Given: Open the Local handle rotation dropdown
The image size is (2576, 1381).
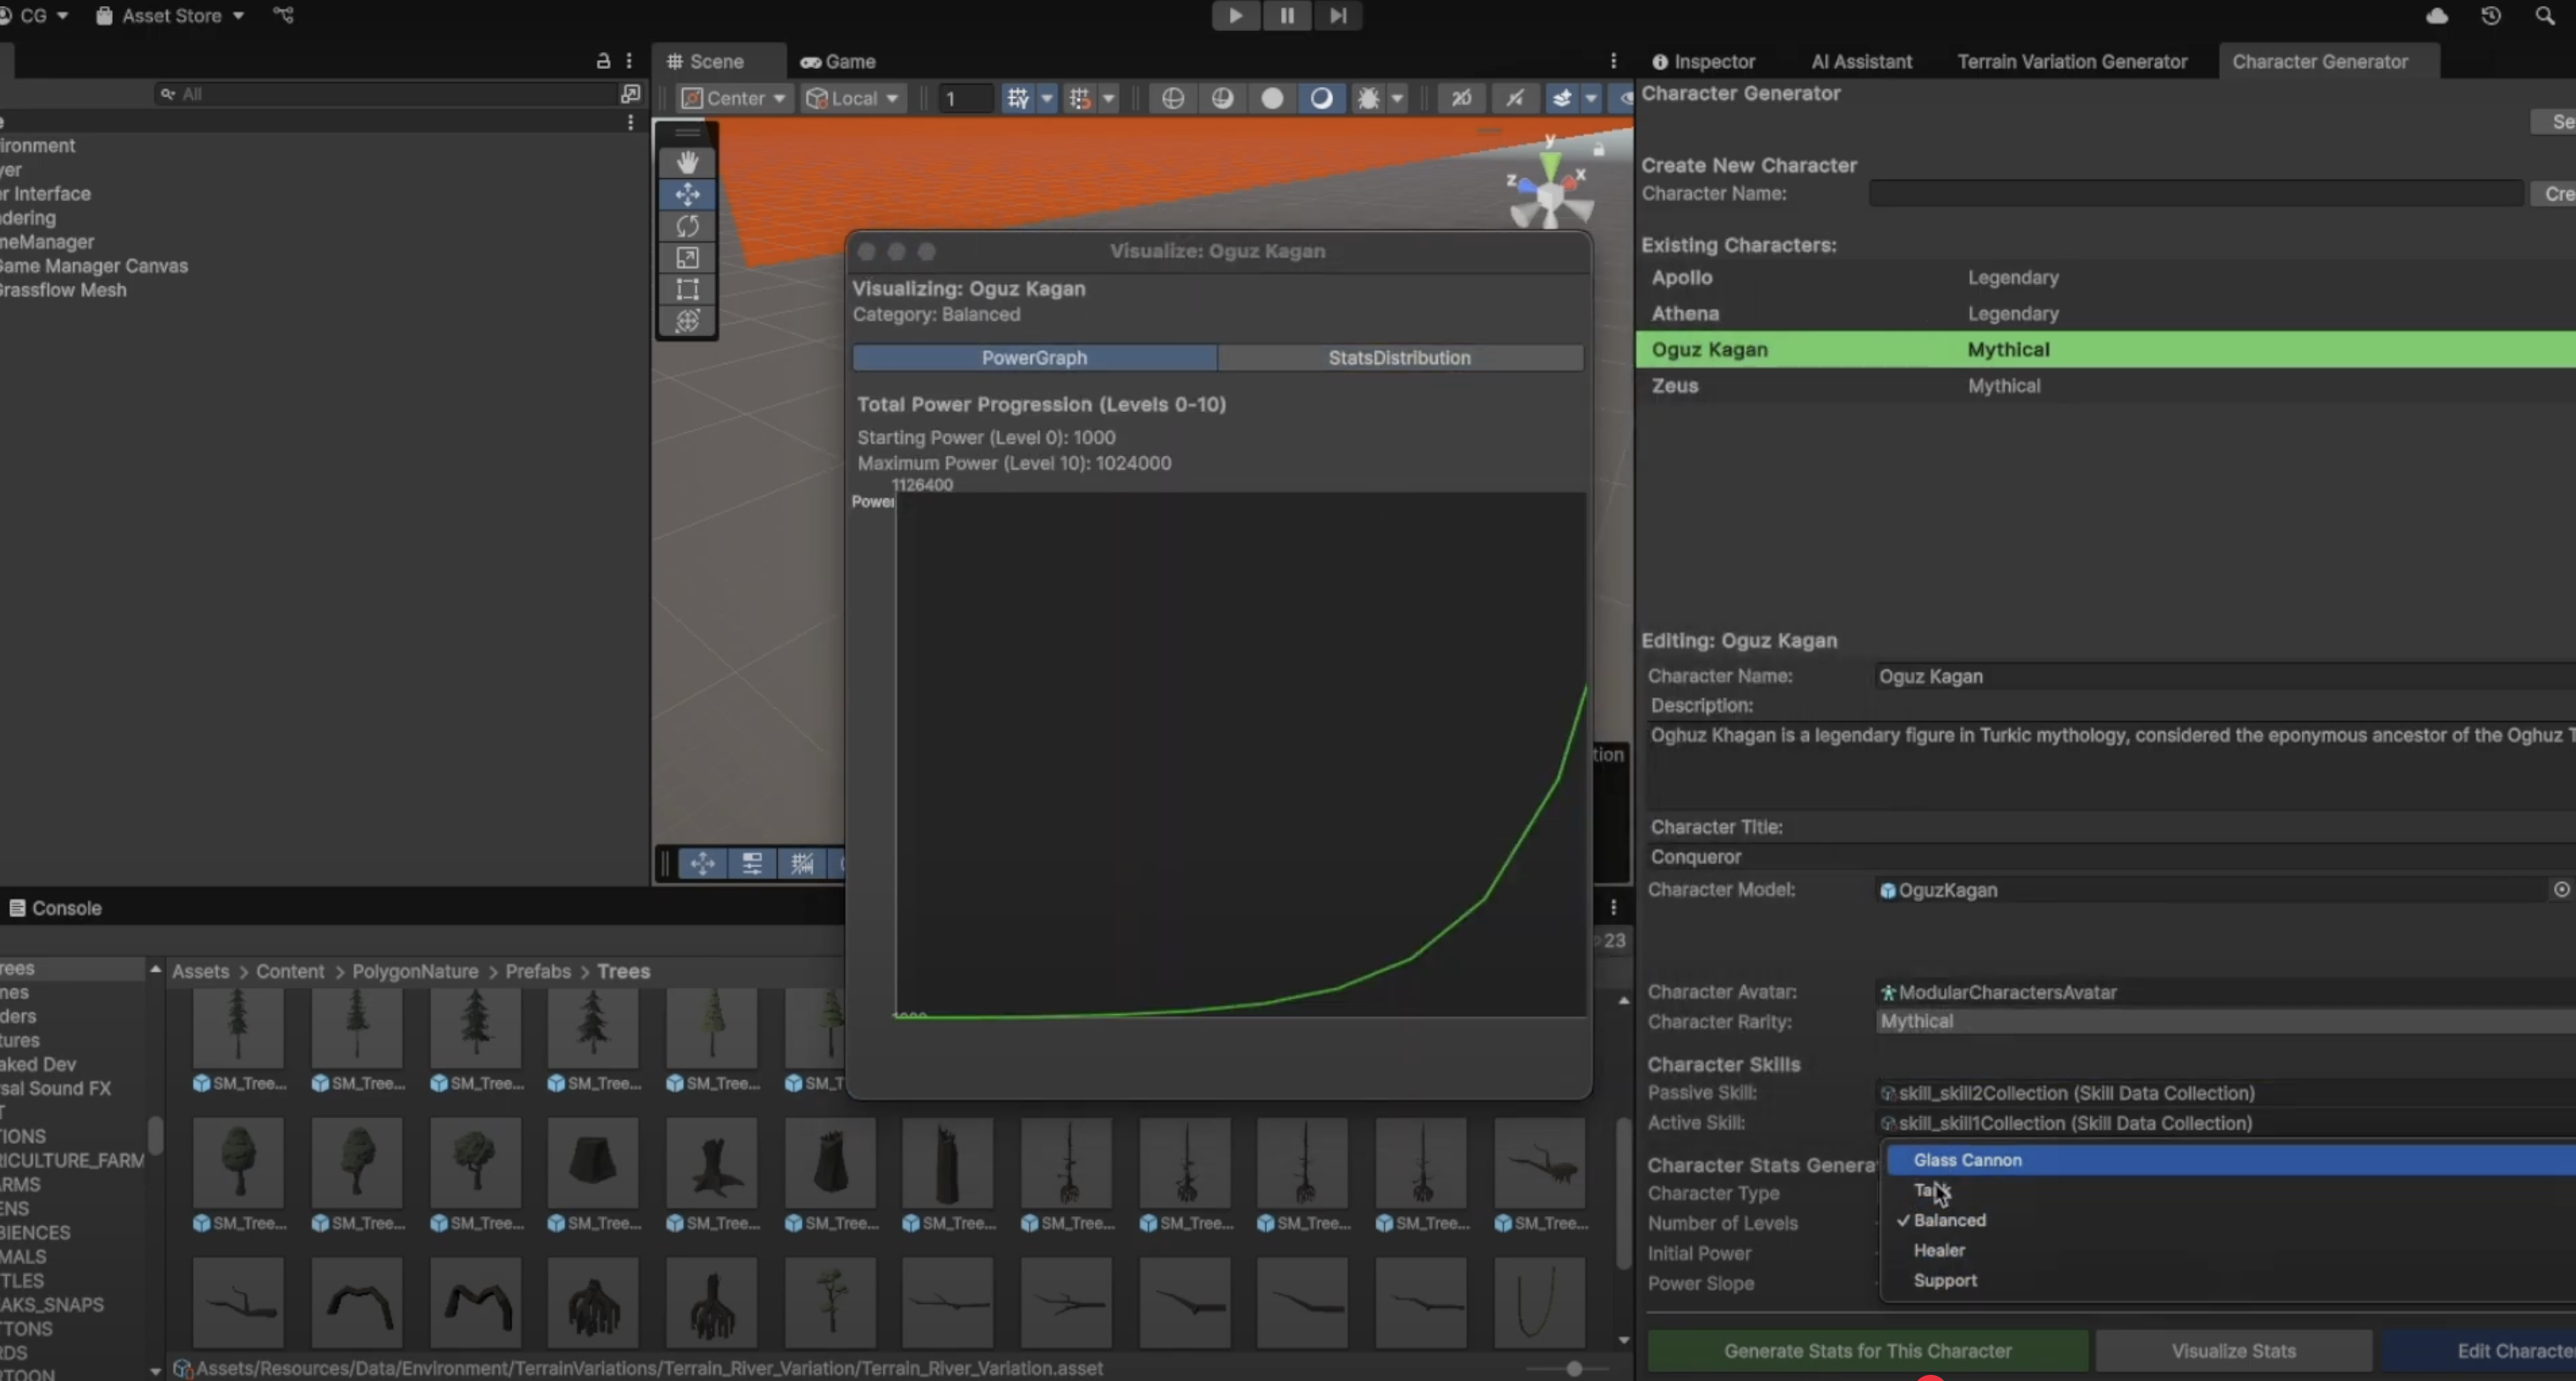Looking at the screenshot, I should [853, 98].
